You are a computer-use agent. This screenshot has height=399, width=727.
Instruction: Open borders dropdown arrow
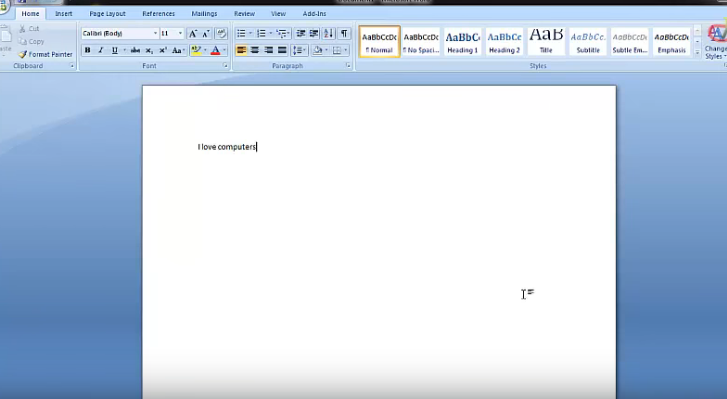point(346,50)
